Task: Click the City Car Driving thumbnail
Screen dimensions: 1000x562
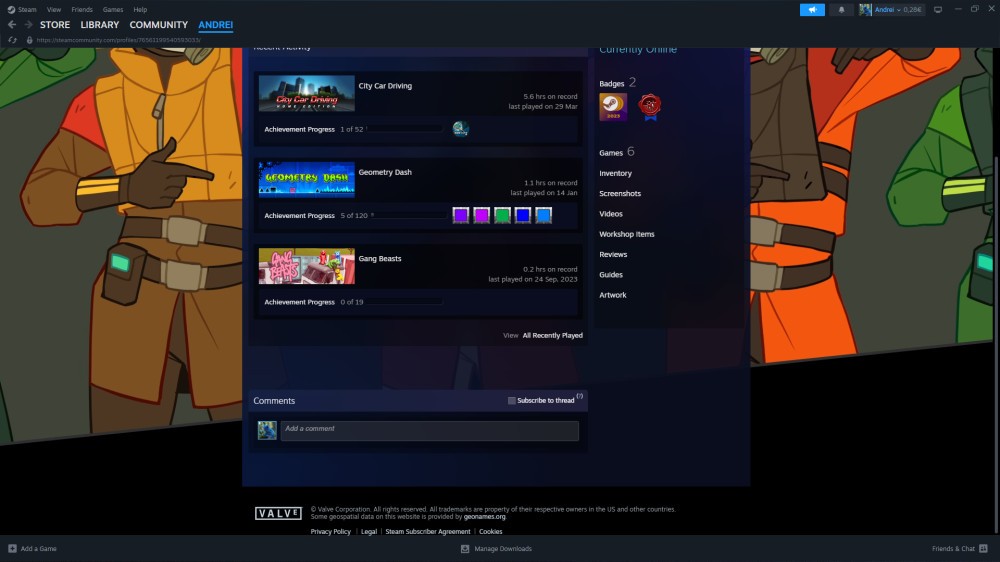Action: click(x=307, y=93)
